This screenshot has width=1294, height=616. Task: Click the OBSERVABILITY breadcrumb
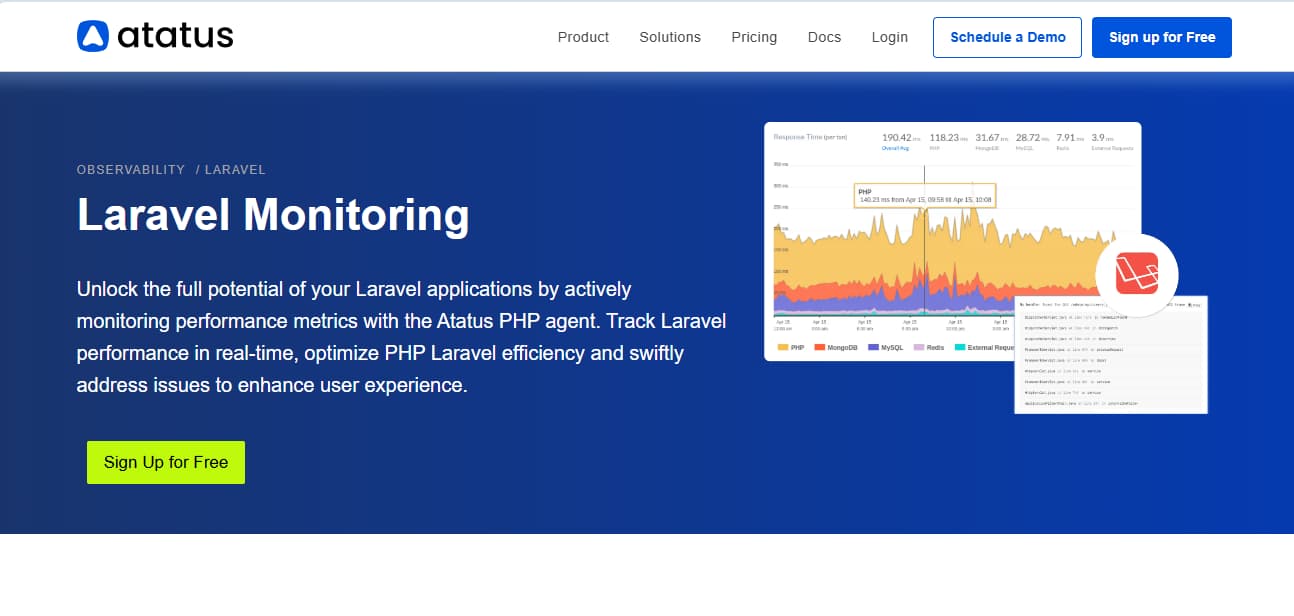(x=131, y=170)
